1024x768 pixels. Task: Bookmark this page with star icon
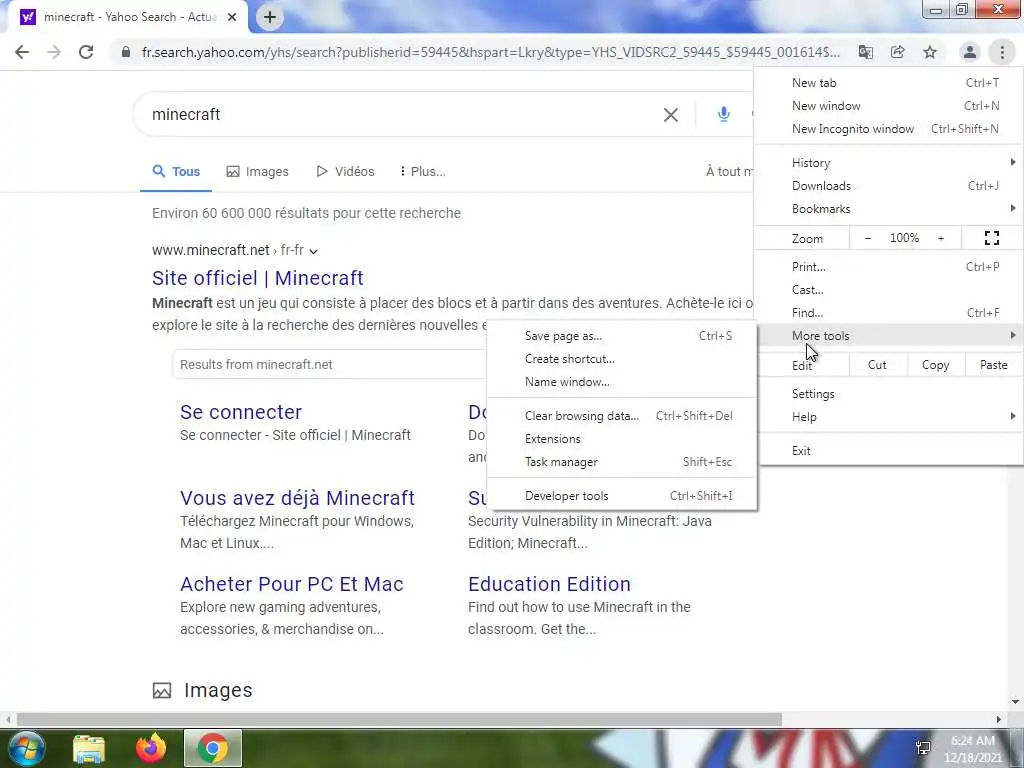(930, 52)
